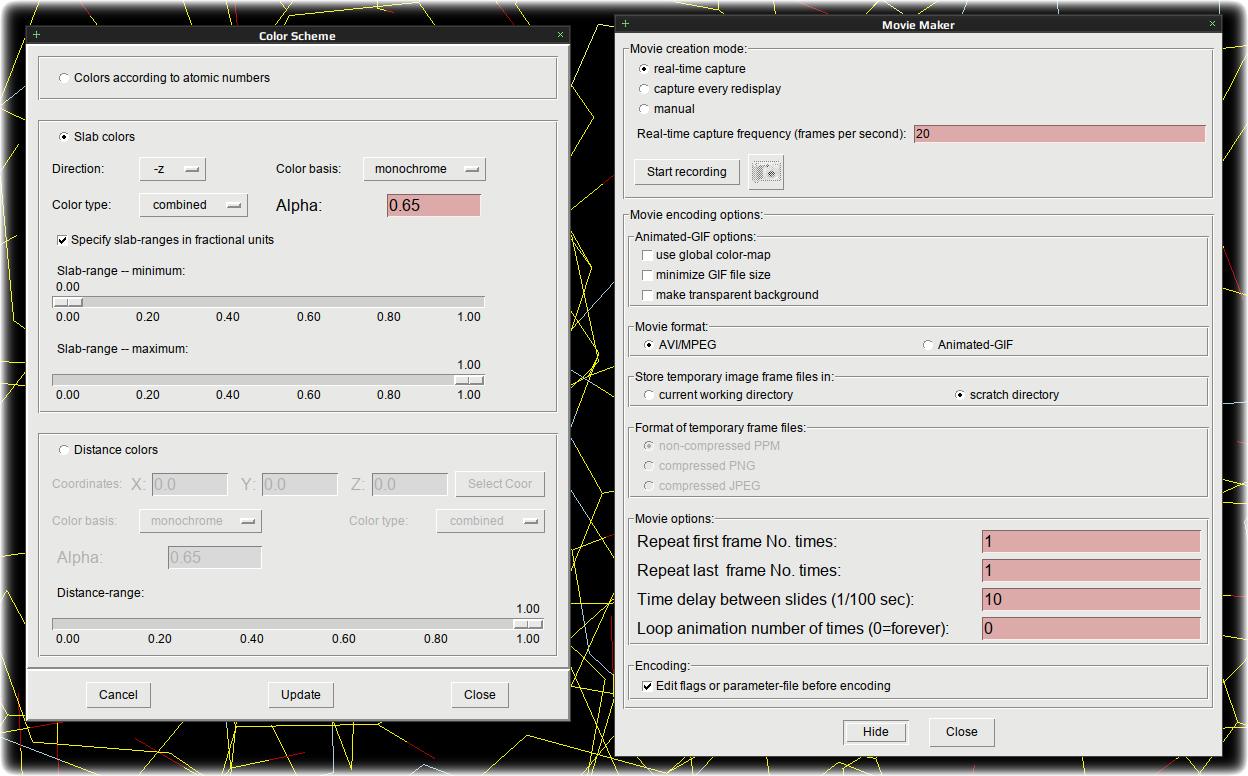Viewport: 1248px width, 776px height.
Task: Select Animated-GIF movie format
Action: (x=968, y=345)
